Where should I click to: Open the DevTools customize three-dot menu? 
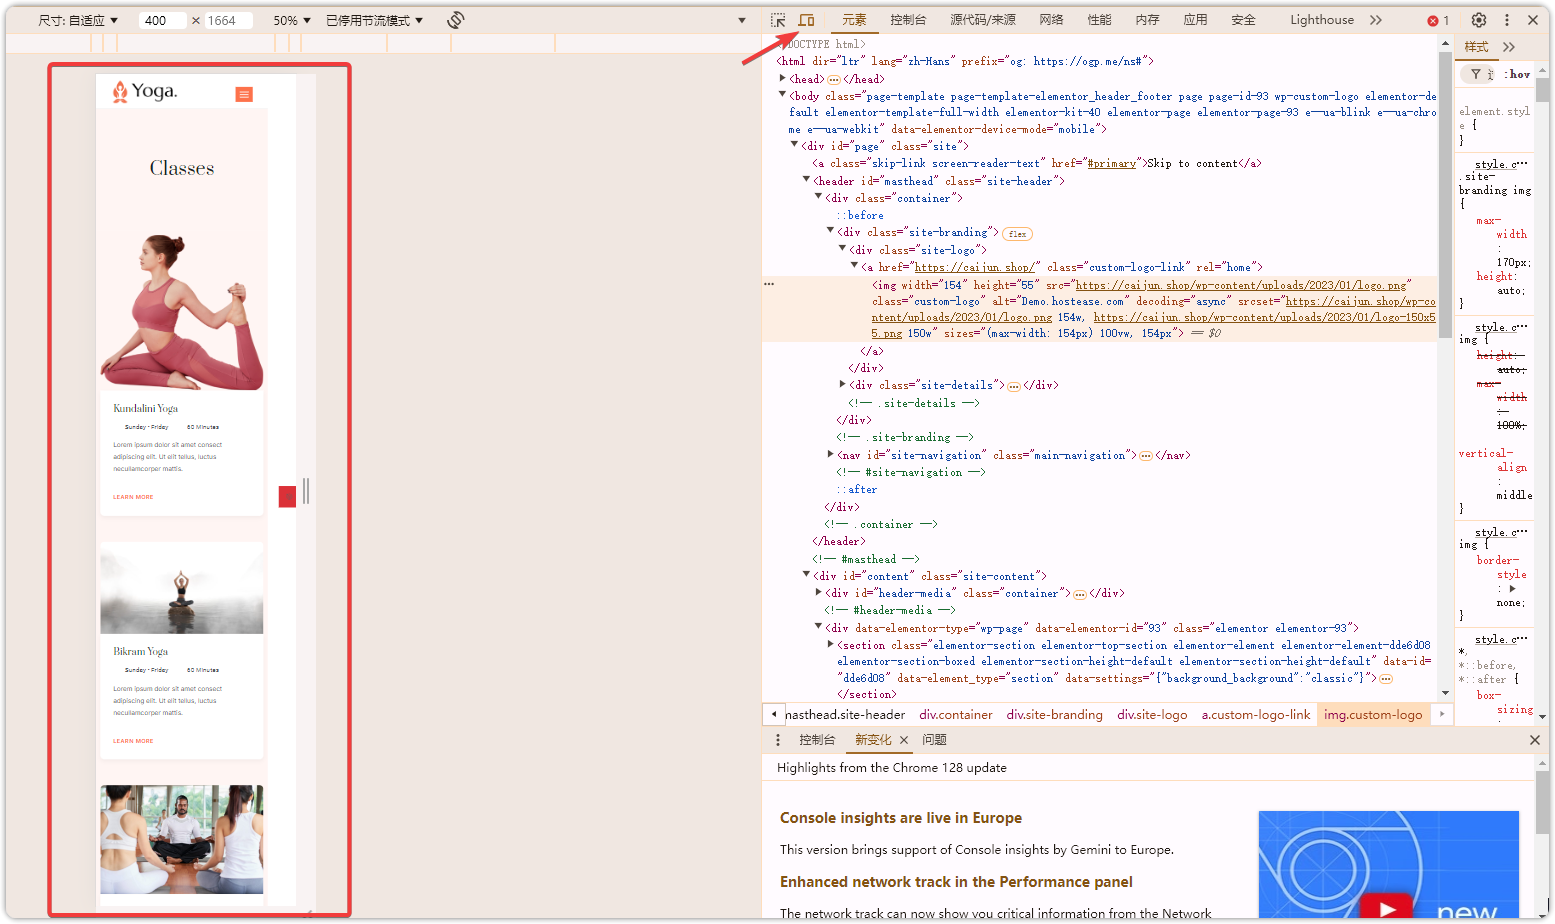pos(1507,20)
